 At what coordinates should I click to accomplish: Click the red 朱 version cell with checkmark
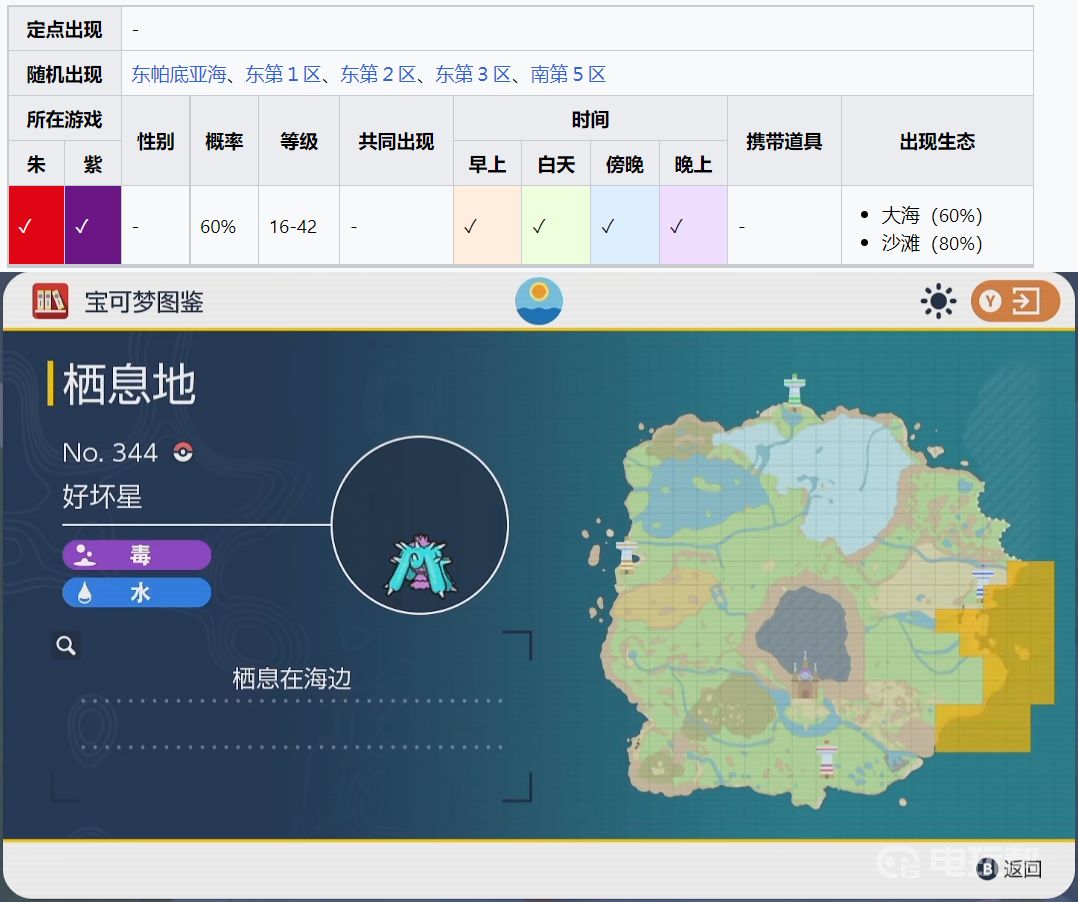click(x=36, y=225)
